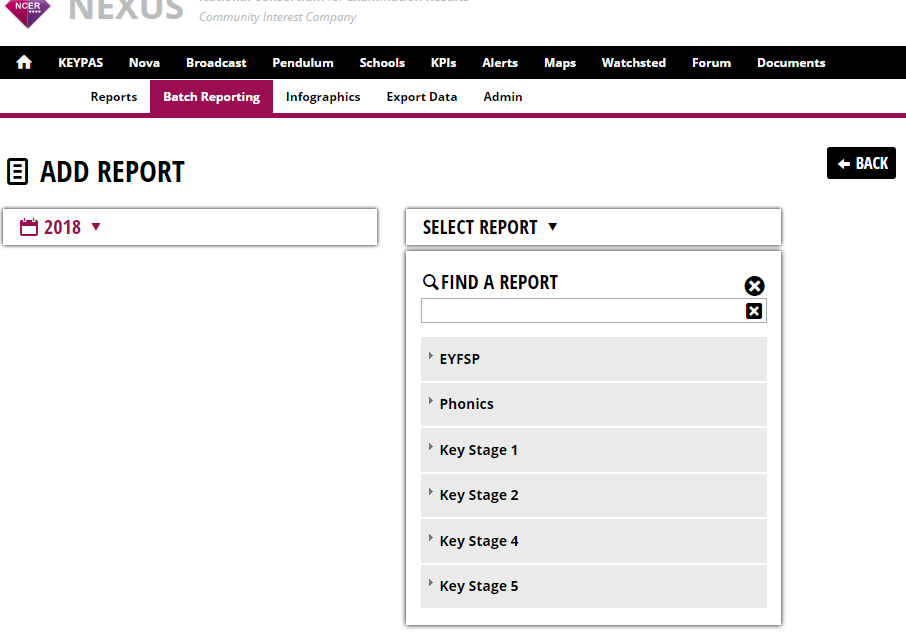906x644 pixels.
Task: Open the Broadcast menu
Action: [216, 62]
